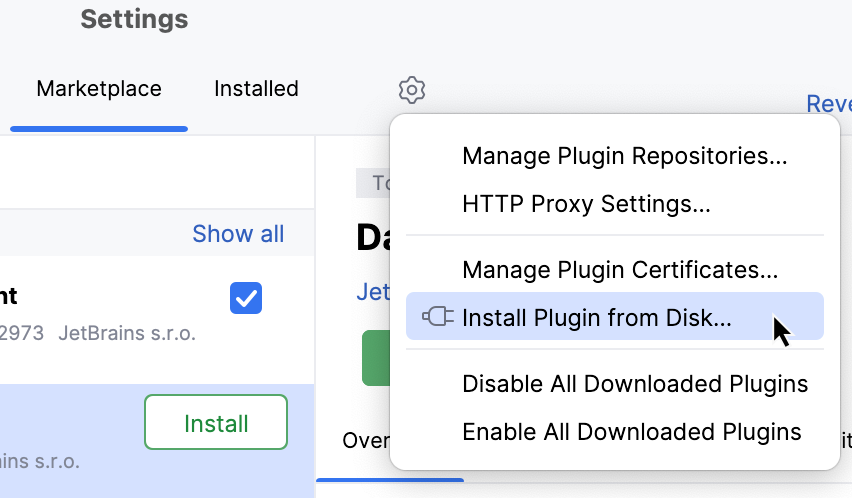The height and width of the screenshot is (498, 852).
Task: Open HTTP Proxy Settings...
Action: (586, 204)
